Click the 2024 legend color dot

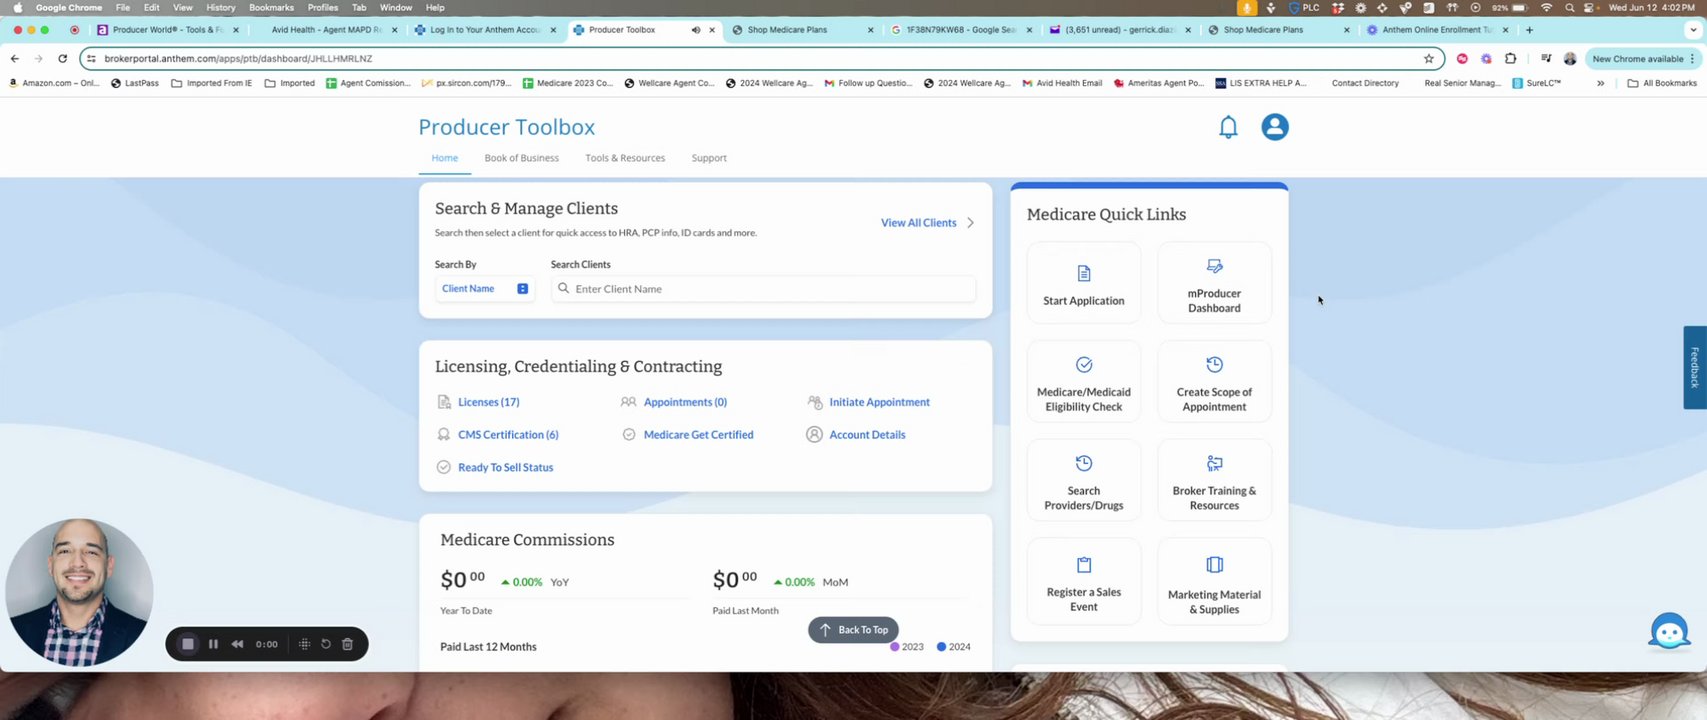pyautogui.click(x=942, y=647)
